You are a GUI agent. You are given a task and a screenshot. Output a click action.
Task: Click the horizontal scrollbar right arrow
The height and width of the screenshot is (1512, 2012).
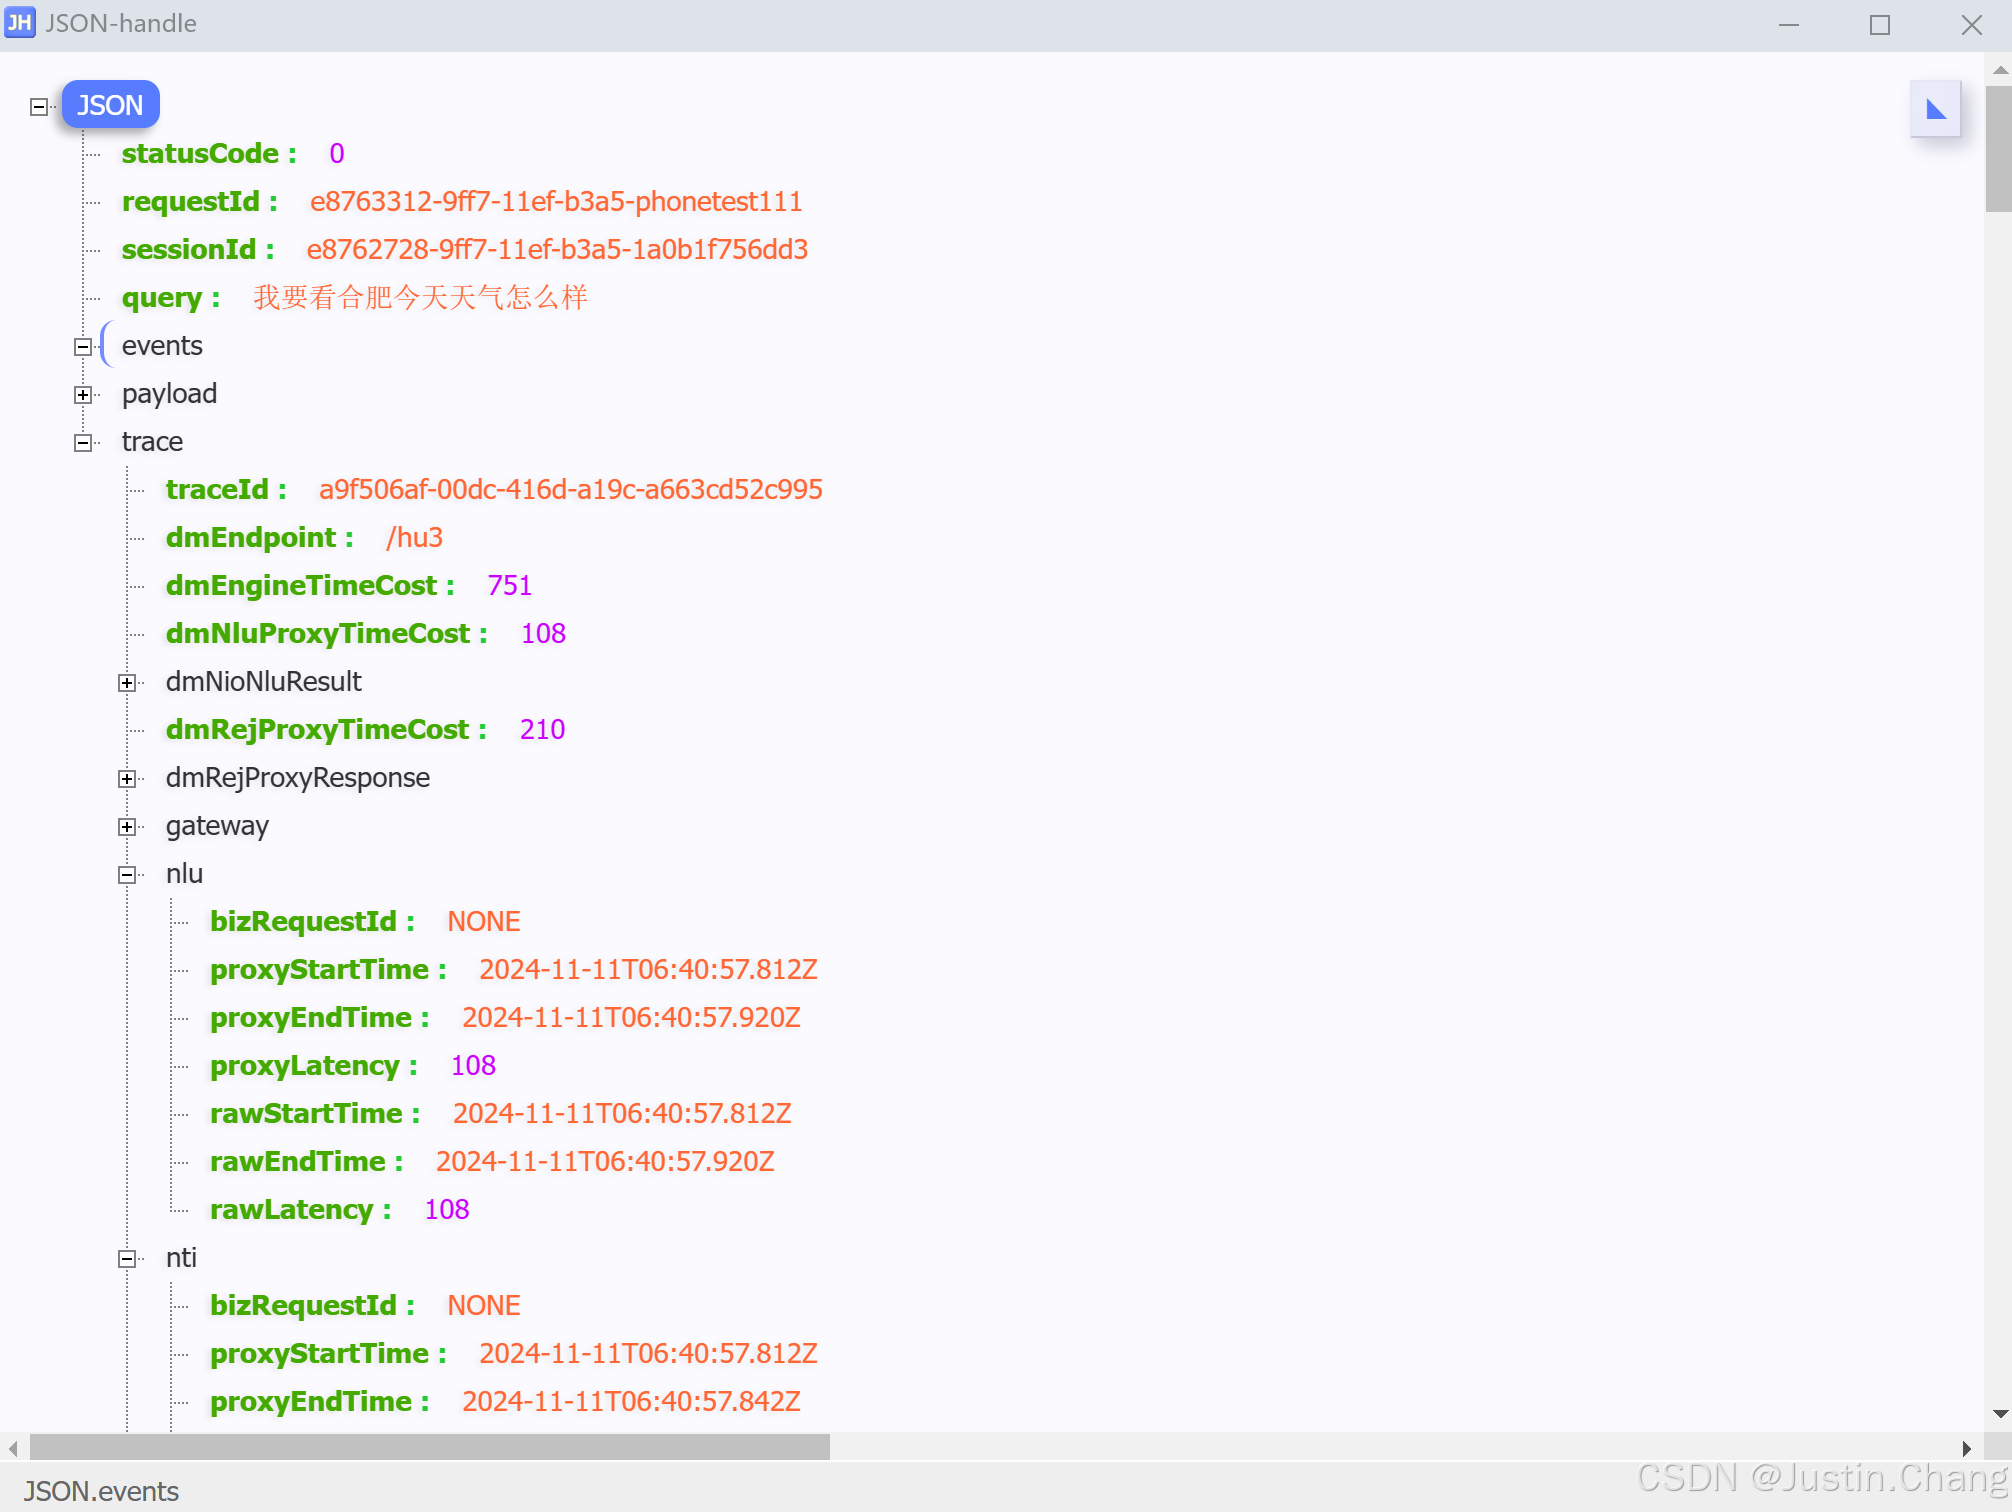pos(1966,1448)
